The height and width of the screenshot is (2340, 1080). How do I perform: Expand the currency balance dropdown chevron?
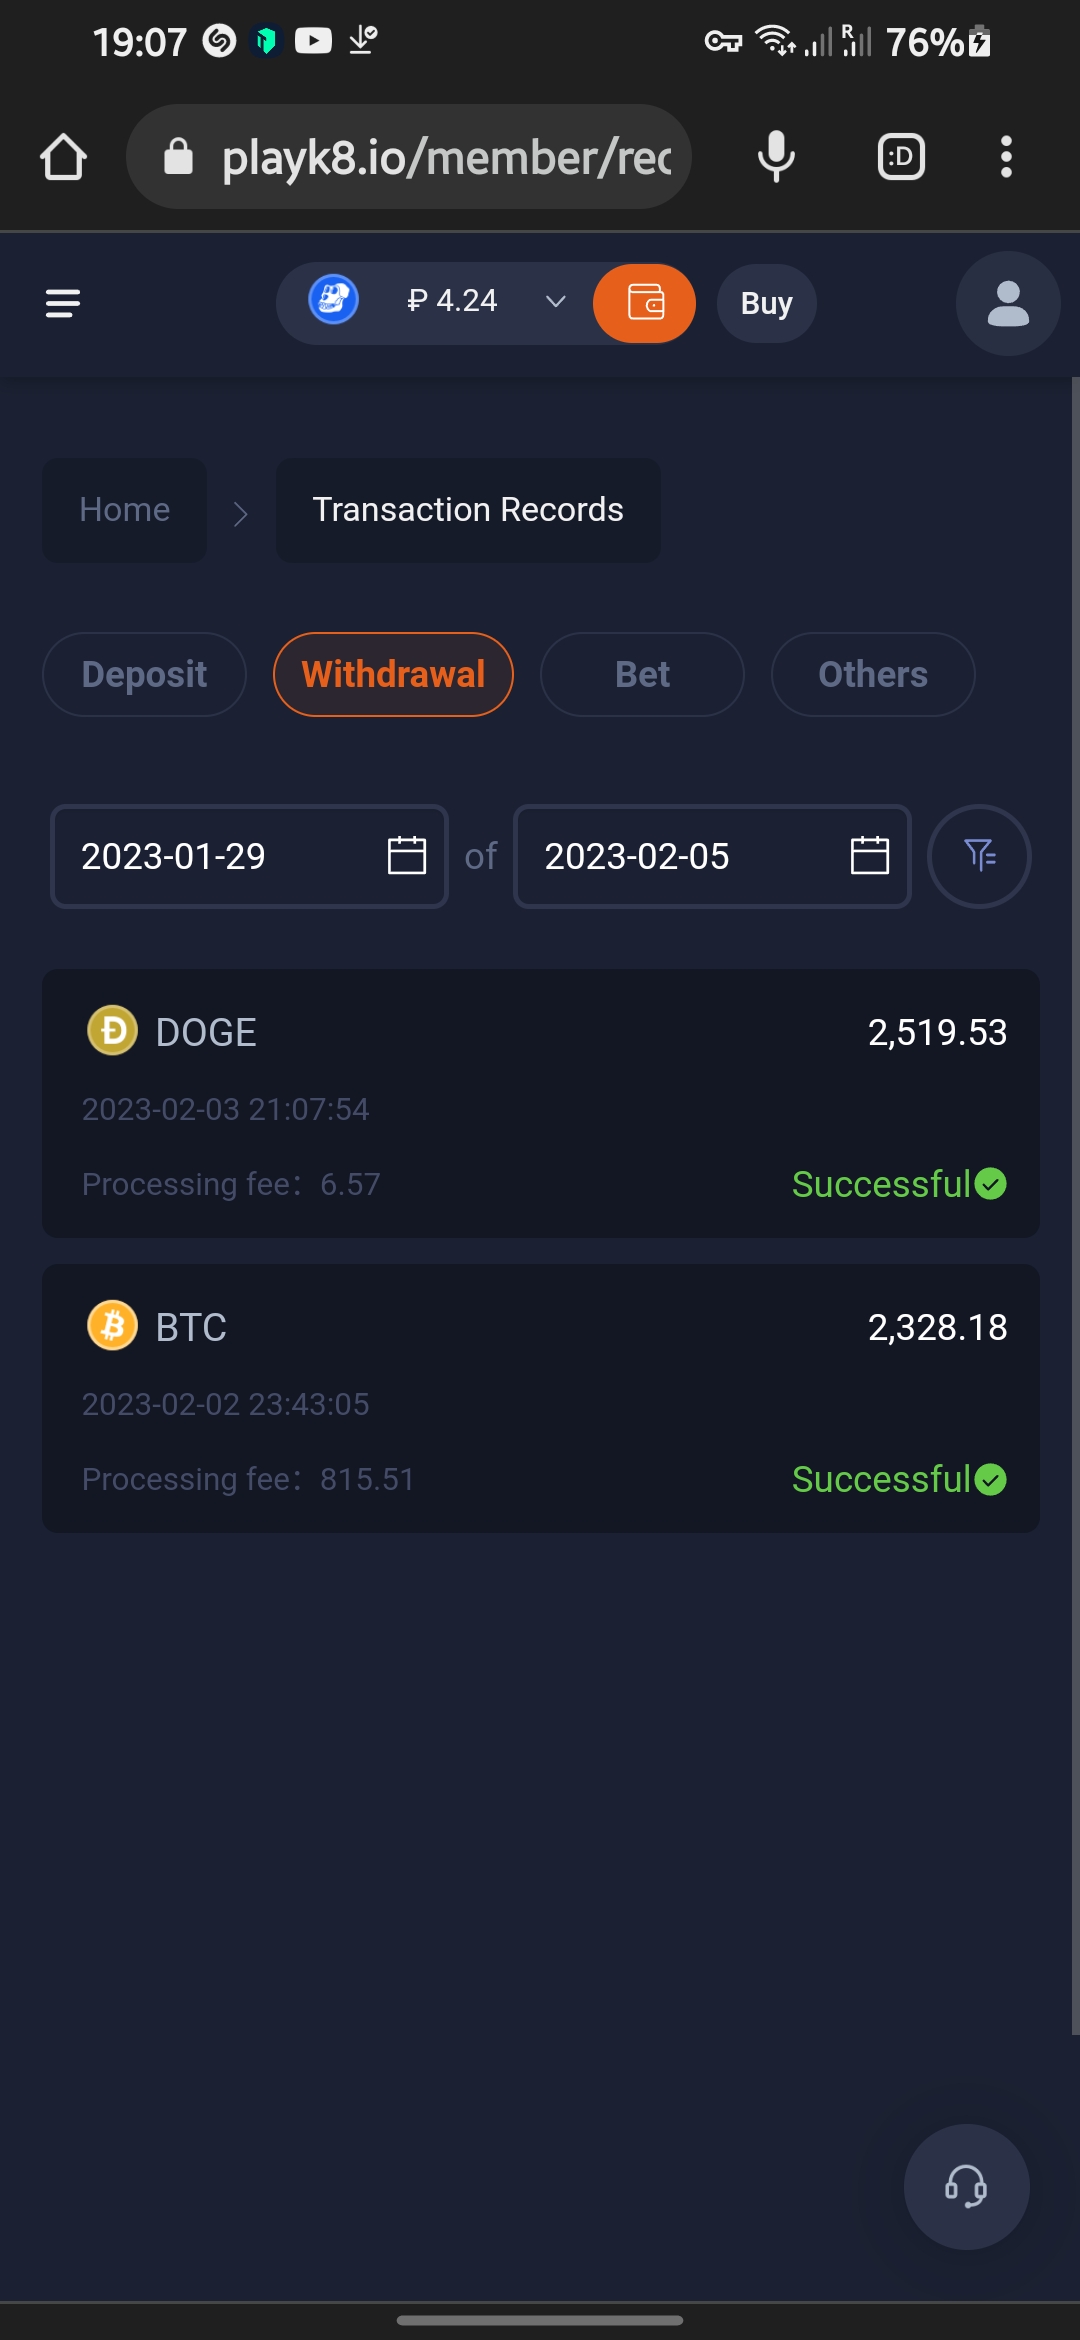[x=556, y=302]
